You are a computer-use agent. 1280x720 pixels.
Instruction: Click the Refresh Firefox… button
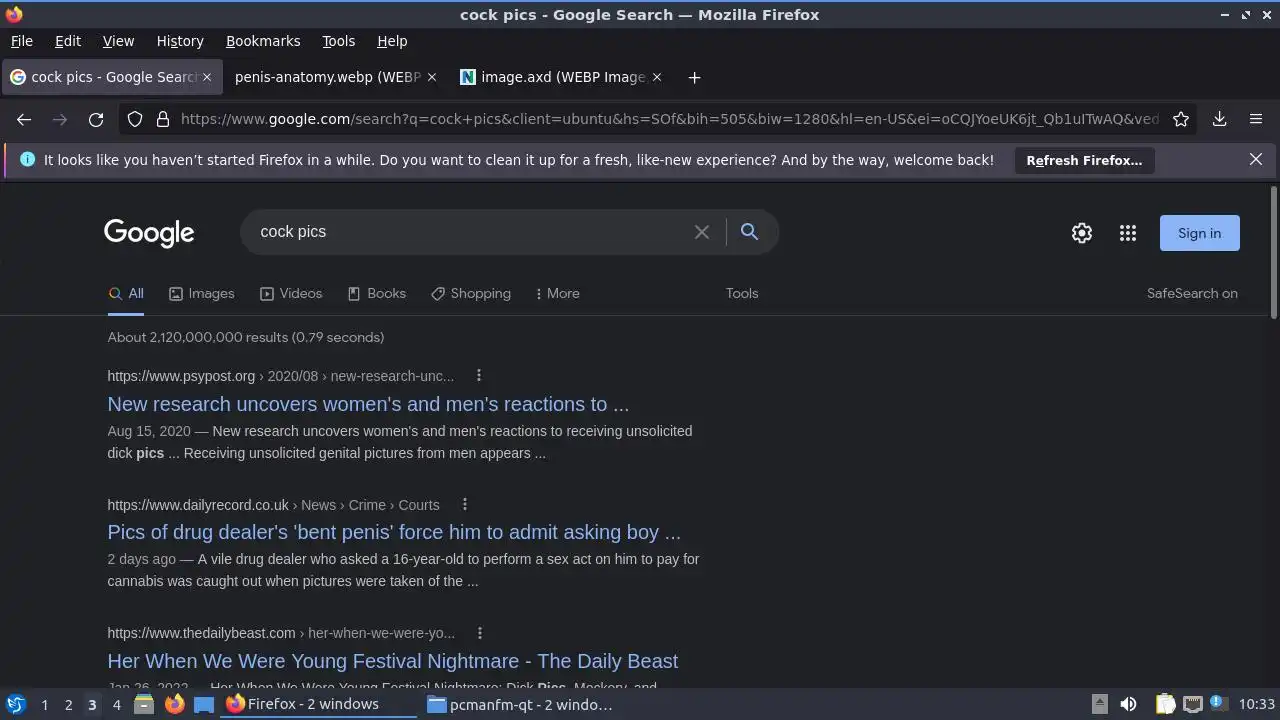(1084, 160)
